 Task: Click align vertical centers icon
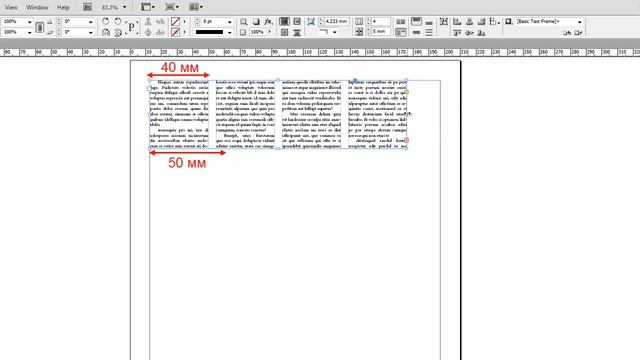(x=469, y=32)
